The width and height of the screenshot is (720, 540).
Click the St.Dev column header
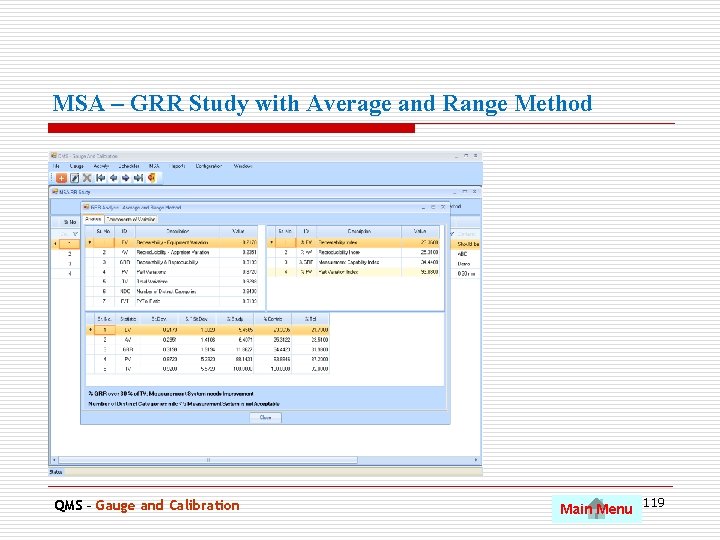coord(159,319)
